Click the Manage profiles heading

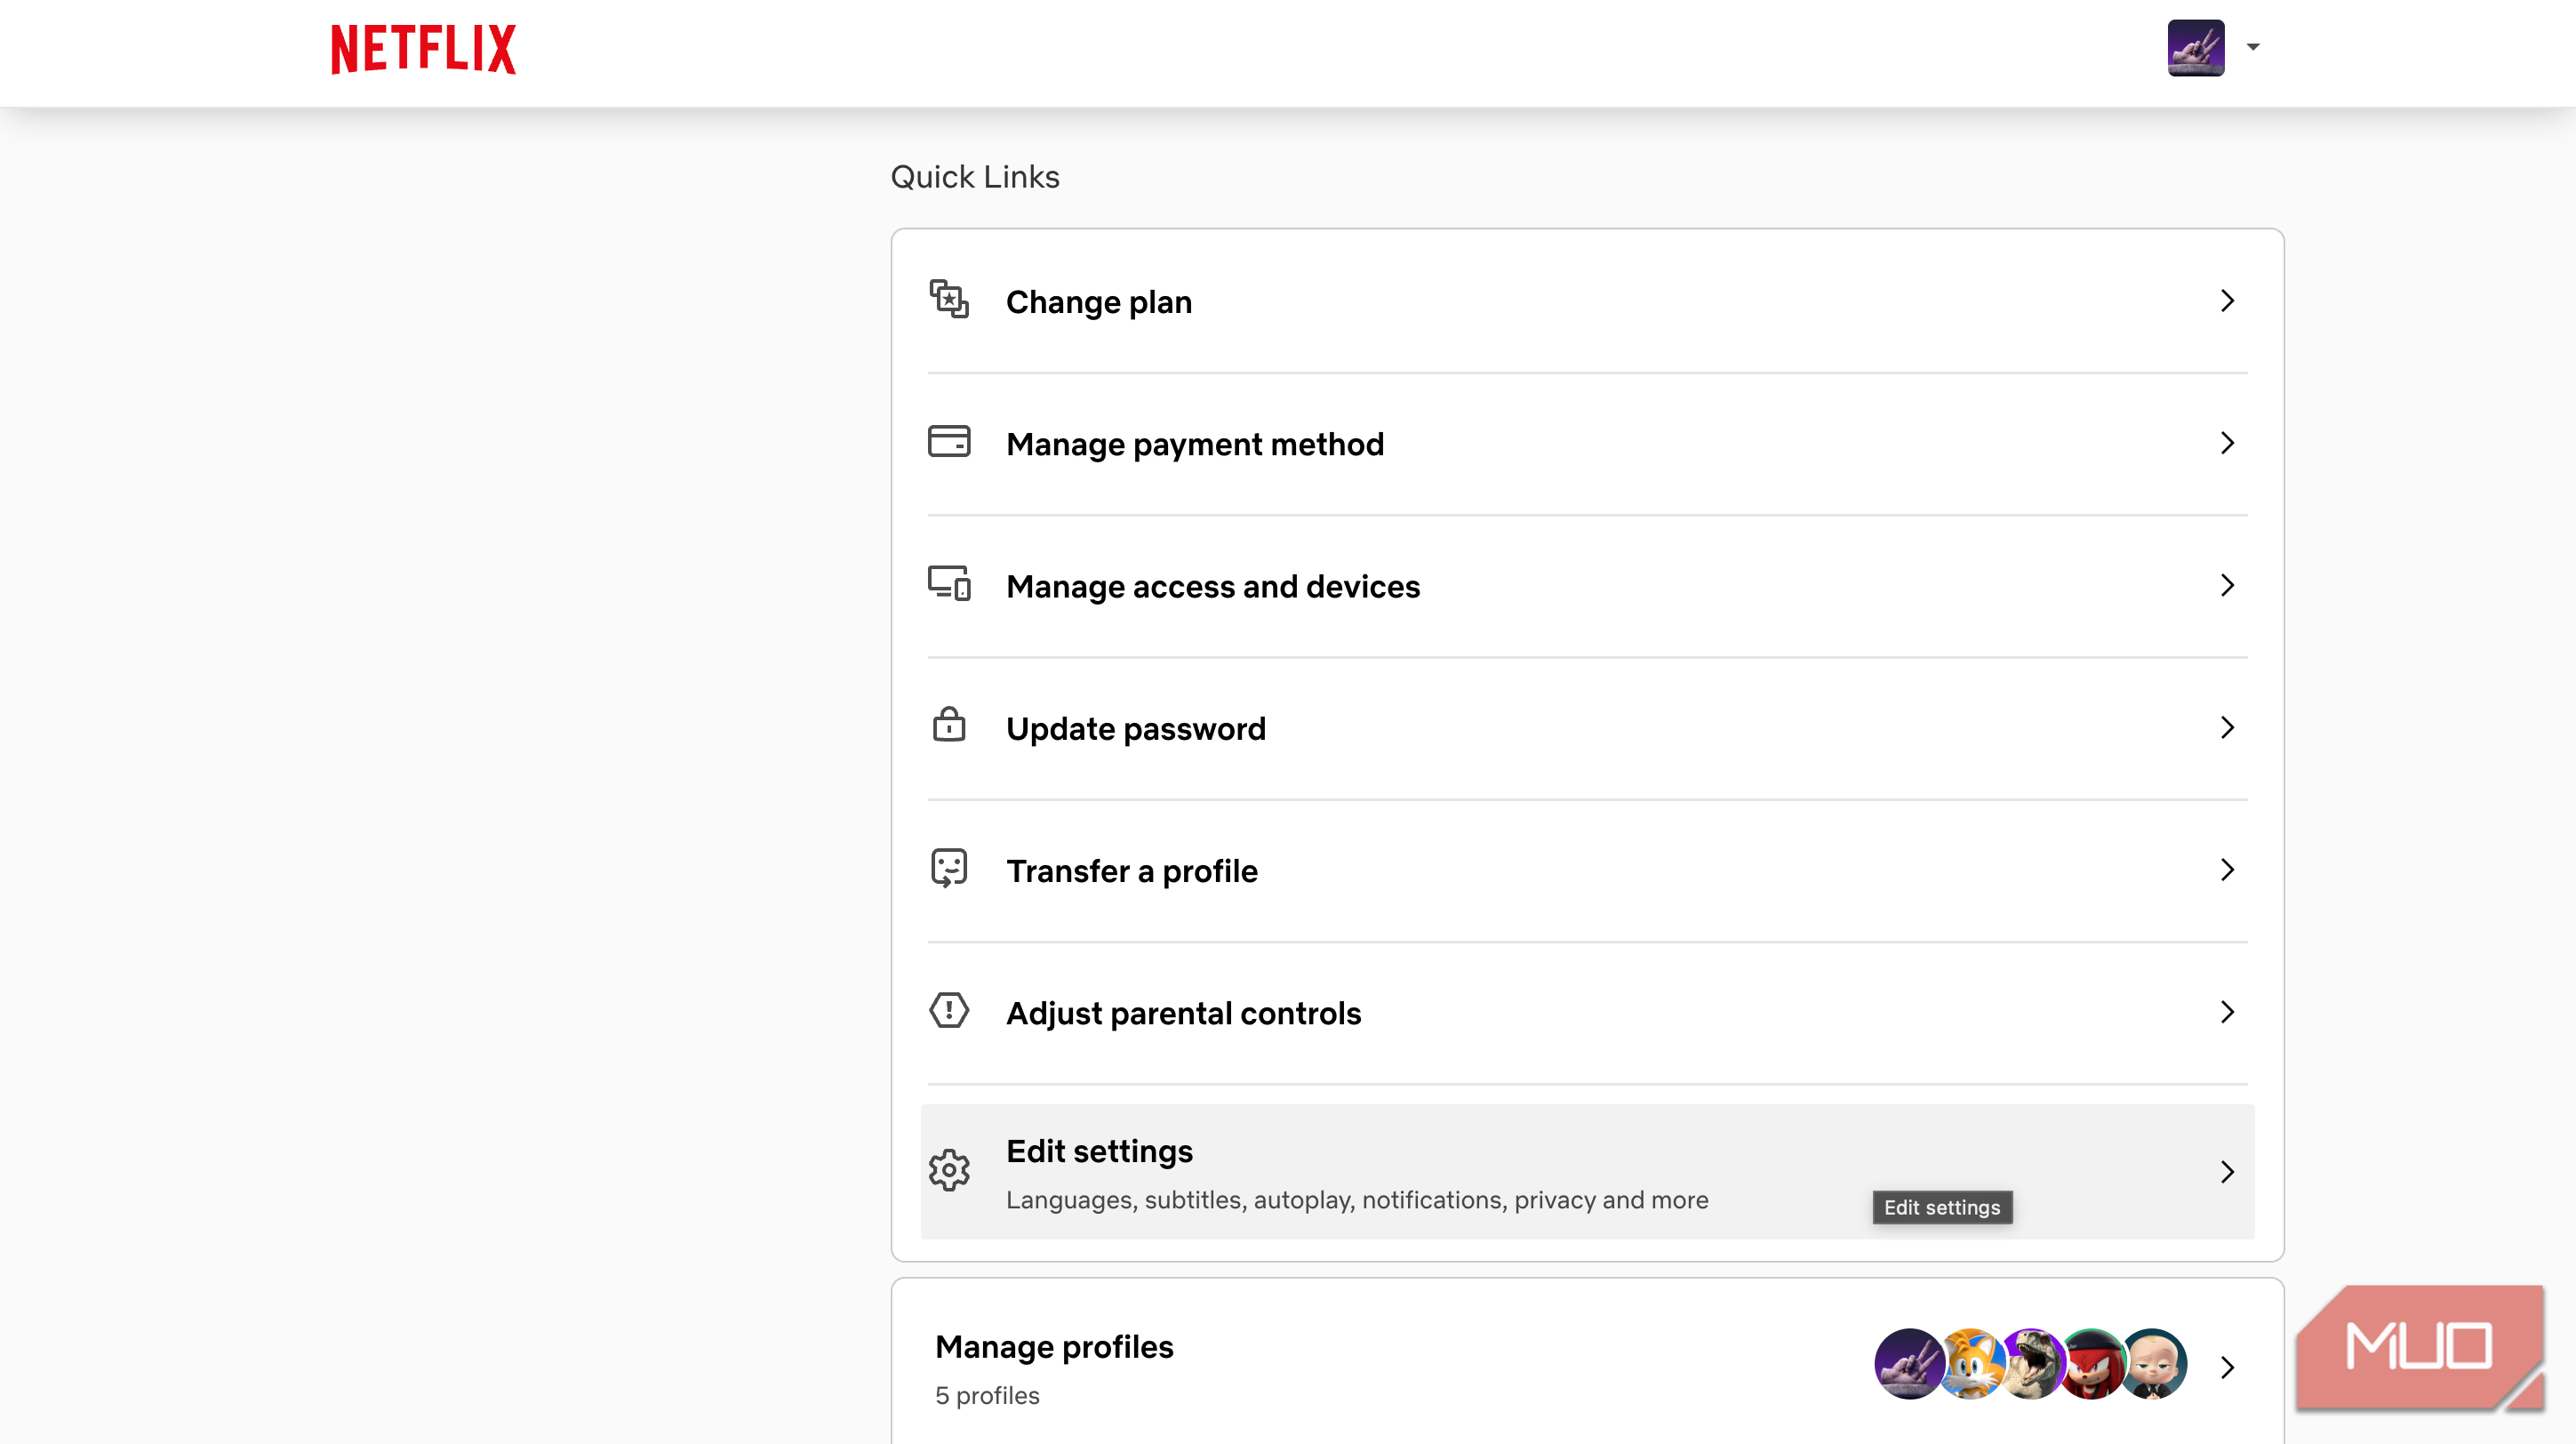[1054, 1347]
